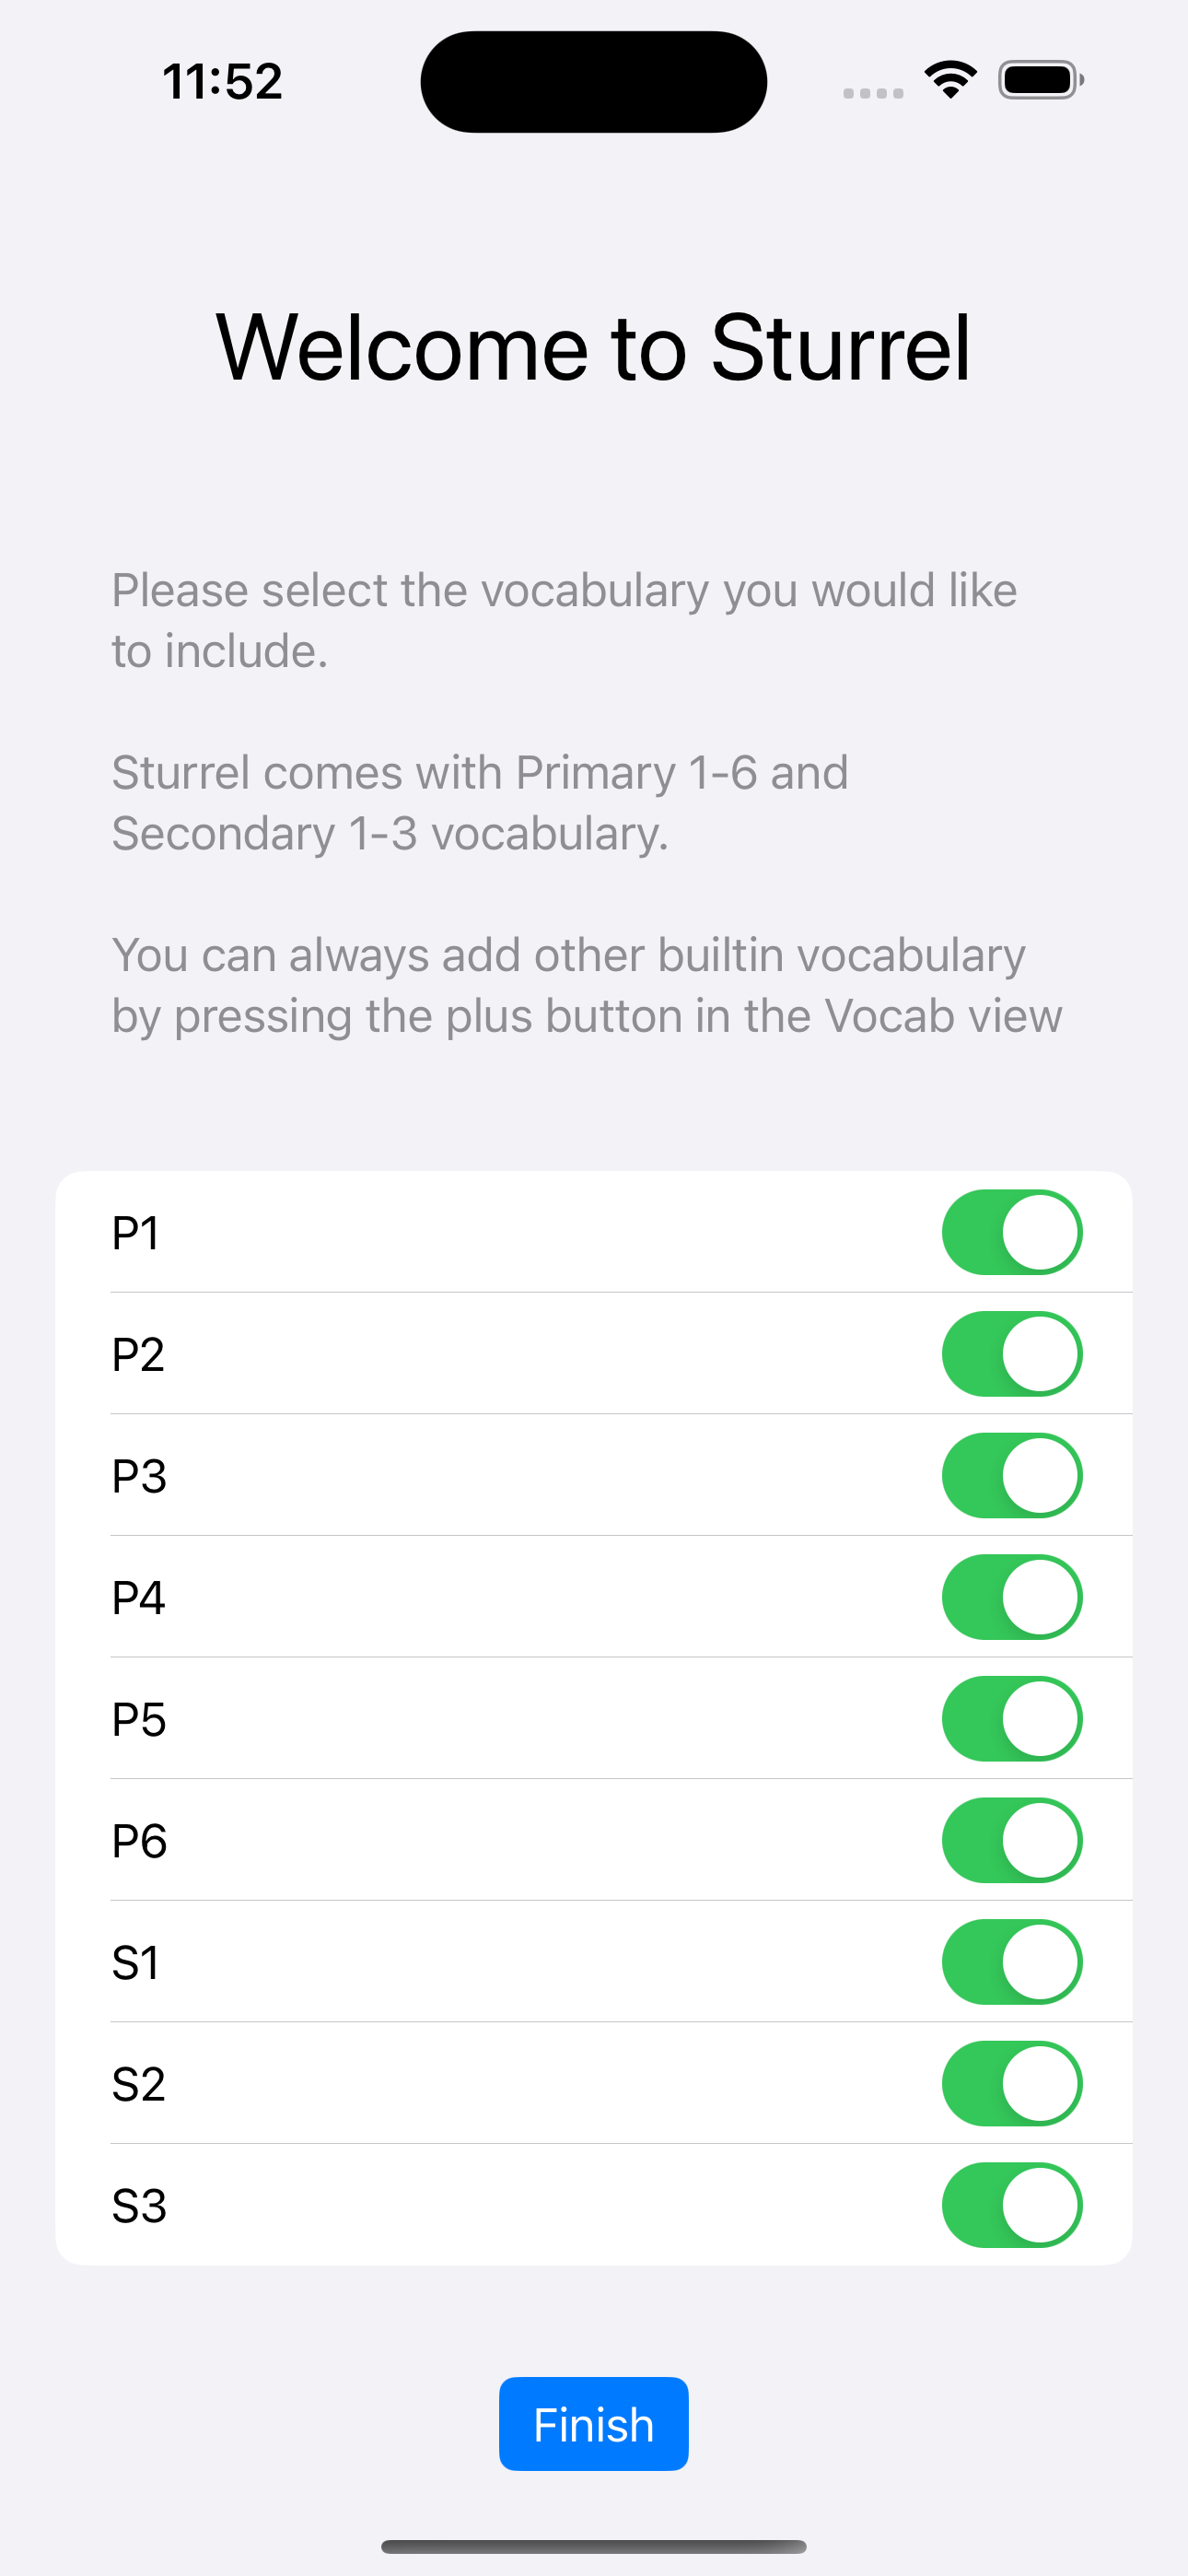Tap the blue Finish button
The image size is (1188, 2576).
click(594, 2424)
